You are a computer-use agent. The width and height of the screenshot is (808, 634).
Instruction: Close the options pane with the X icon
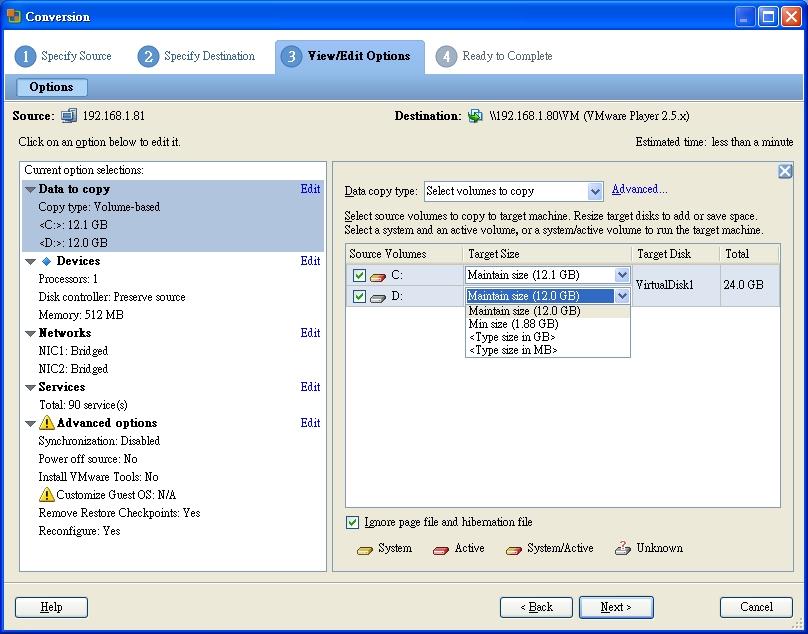(x=785, y=171)
